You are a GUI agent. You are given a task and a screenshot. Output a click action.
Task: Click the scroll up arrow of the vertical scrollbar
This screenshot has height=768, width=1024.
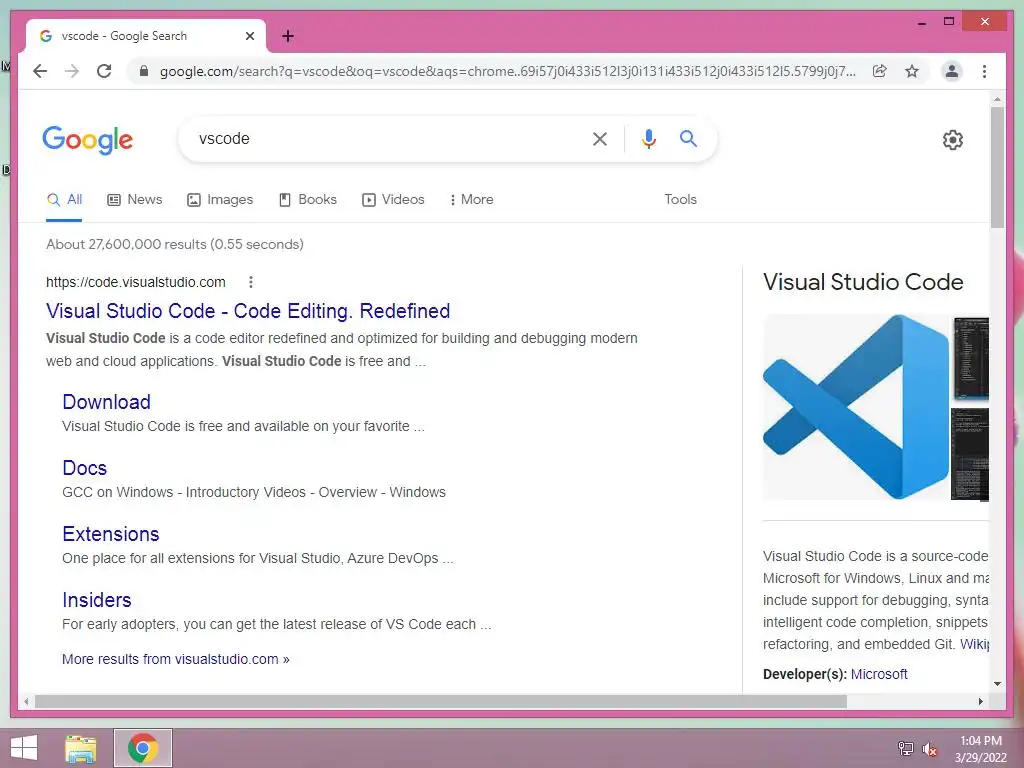tap(997, 100)
